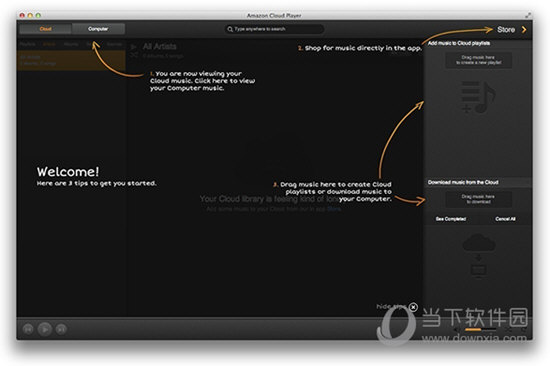
Task: Click the yellow minimize window button
Action: pos(30,15)
